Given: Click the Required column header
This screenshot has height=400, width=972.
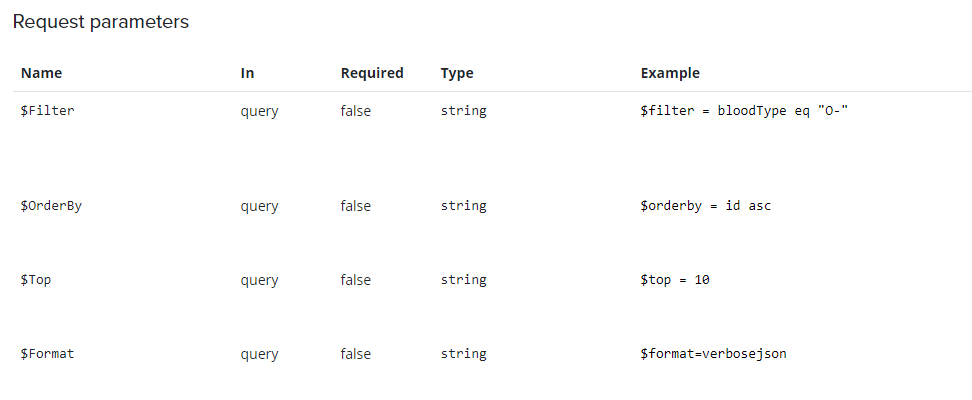Looking at the screenshot, I should pos(372,73).
